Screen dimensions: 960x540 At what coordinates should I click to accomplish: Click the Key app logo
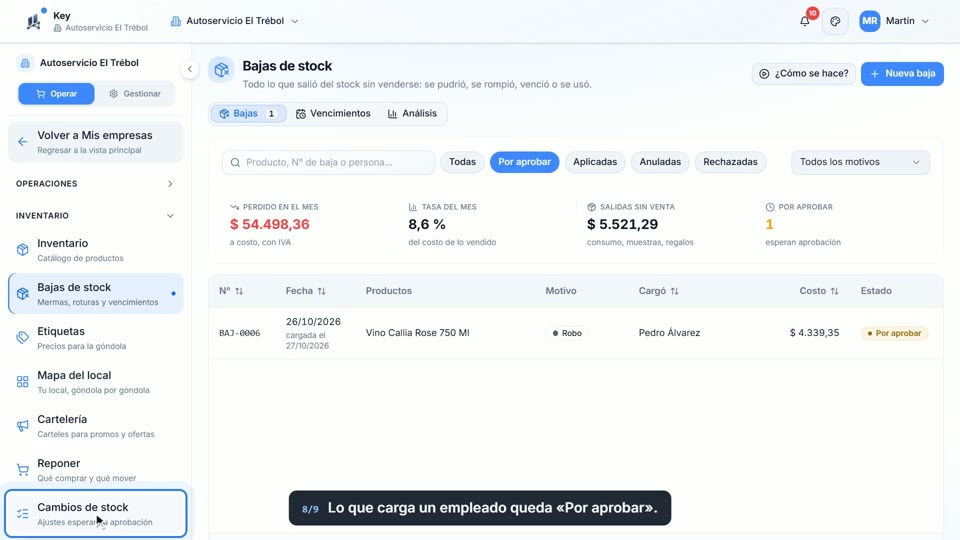[x=34, y=21]
